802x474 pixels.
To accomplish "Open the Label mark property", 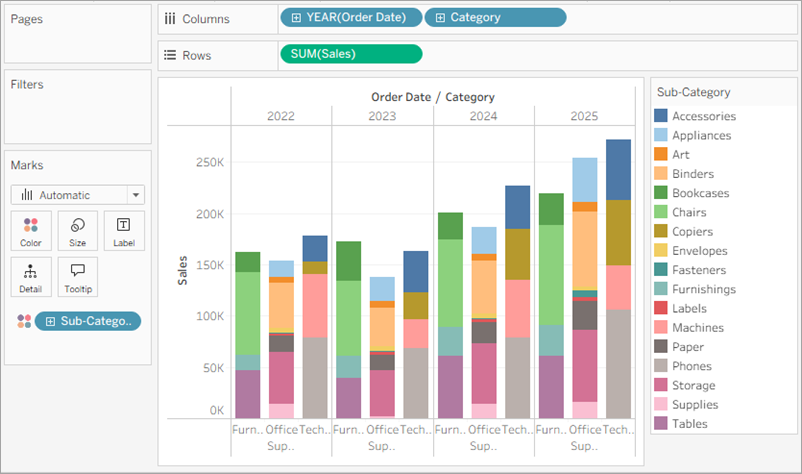I will click(124, 230).
